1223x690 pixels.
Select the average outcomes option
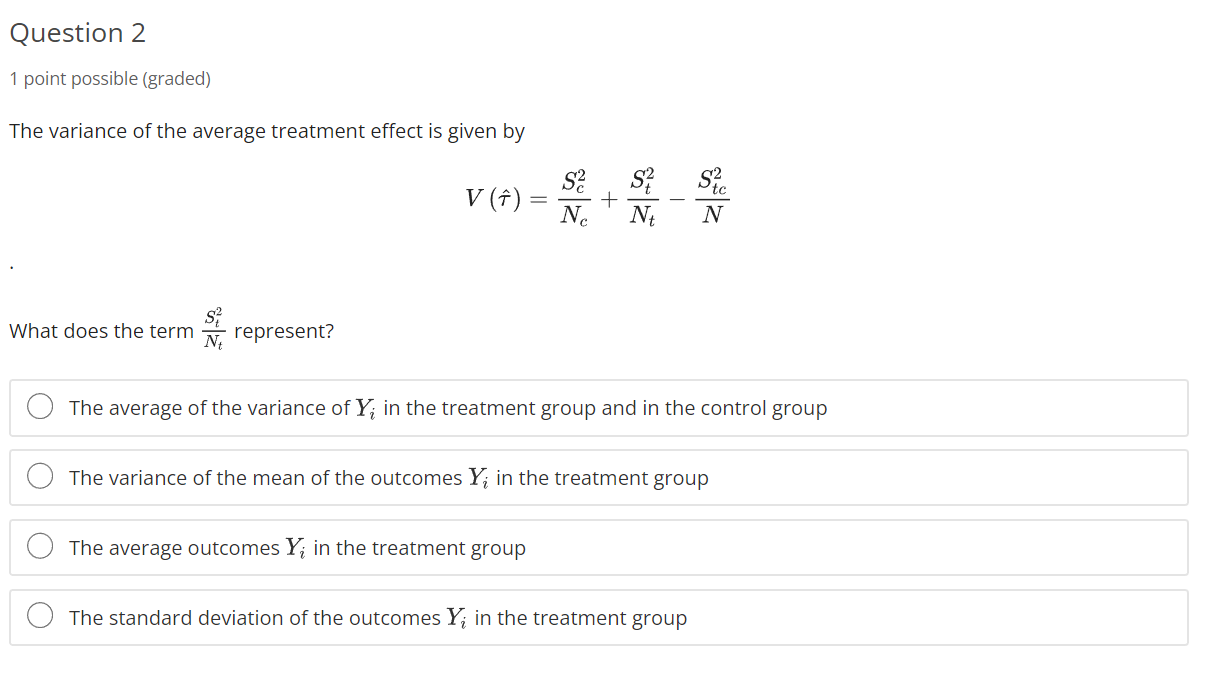coord(39,546)
